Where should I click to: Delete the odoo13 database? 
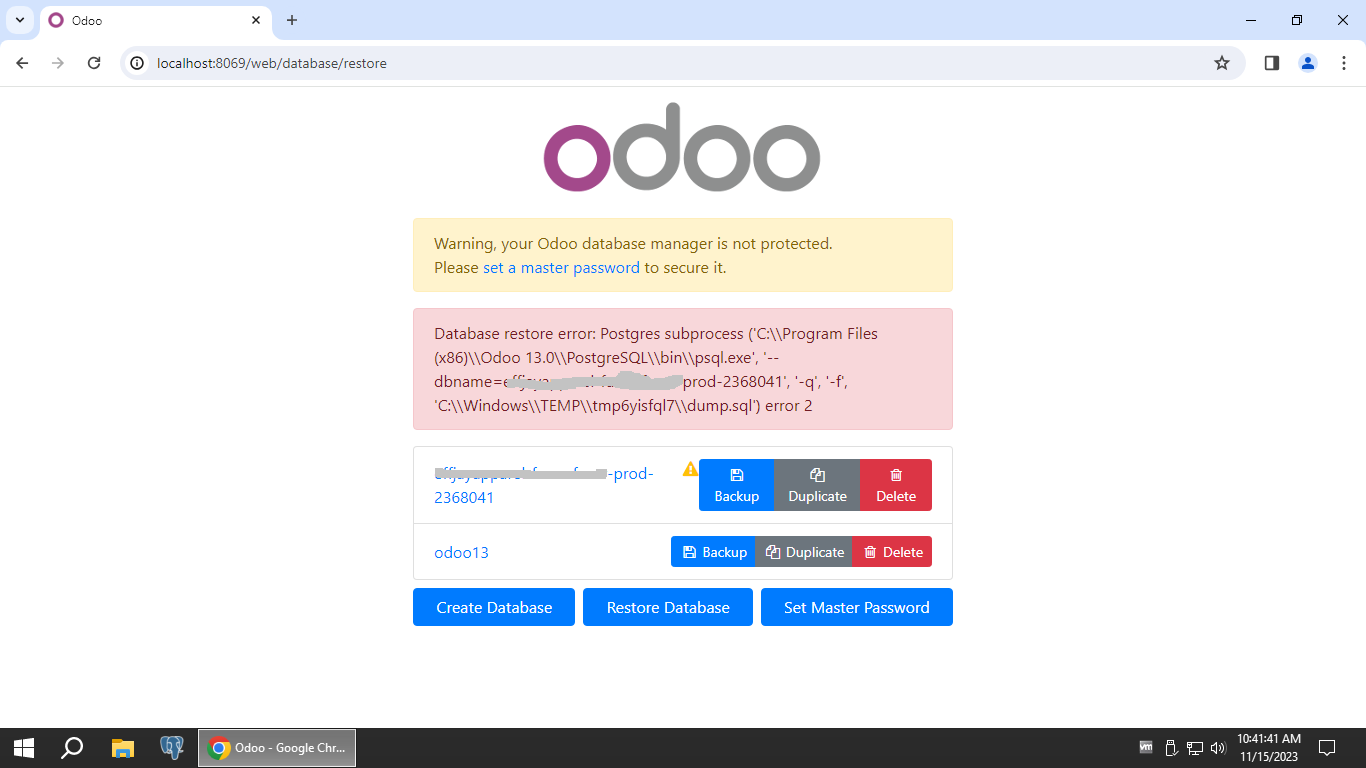[892, 552]
